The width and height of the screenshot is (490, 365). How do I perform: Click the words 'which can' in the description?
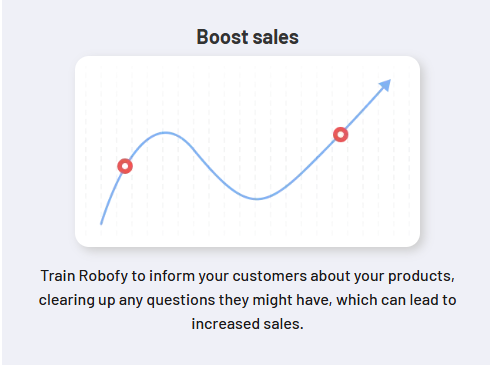(371, 300)
